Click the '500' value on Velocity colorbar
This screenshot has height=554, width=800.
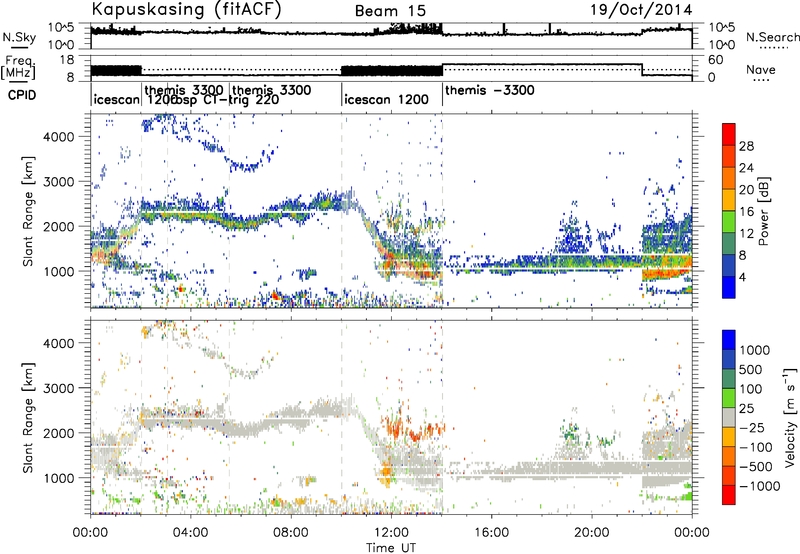(x=751, y=369)
